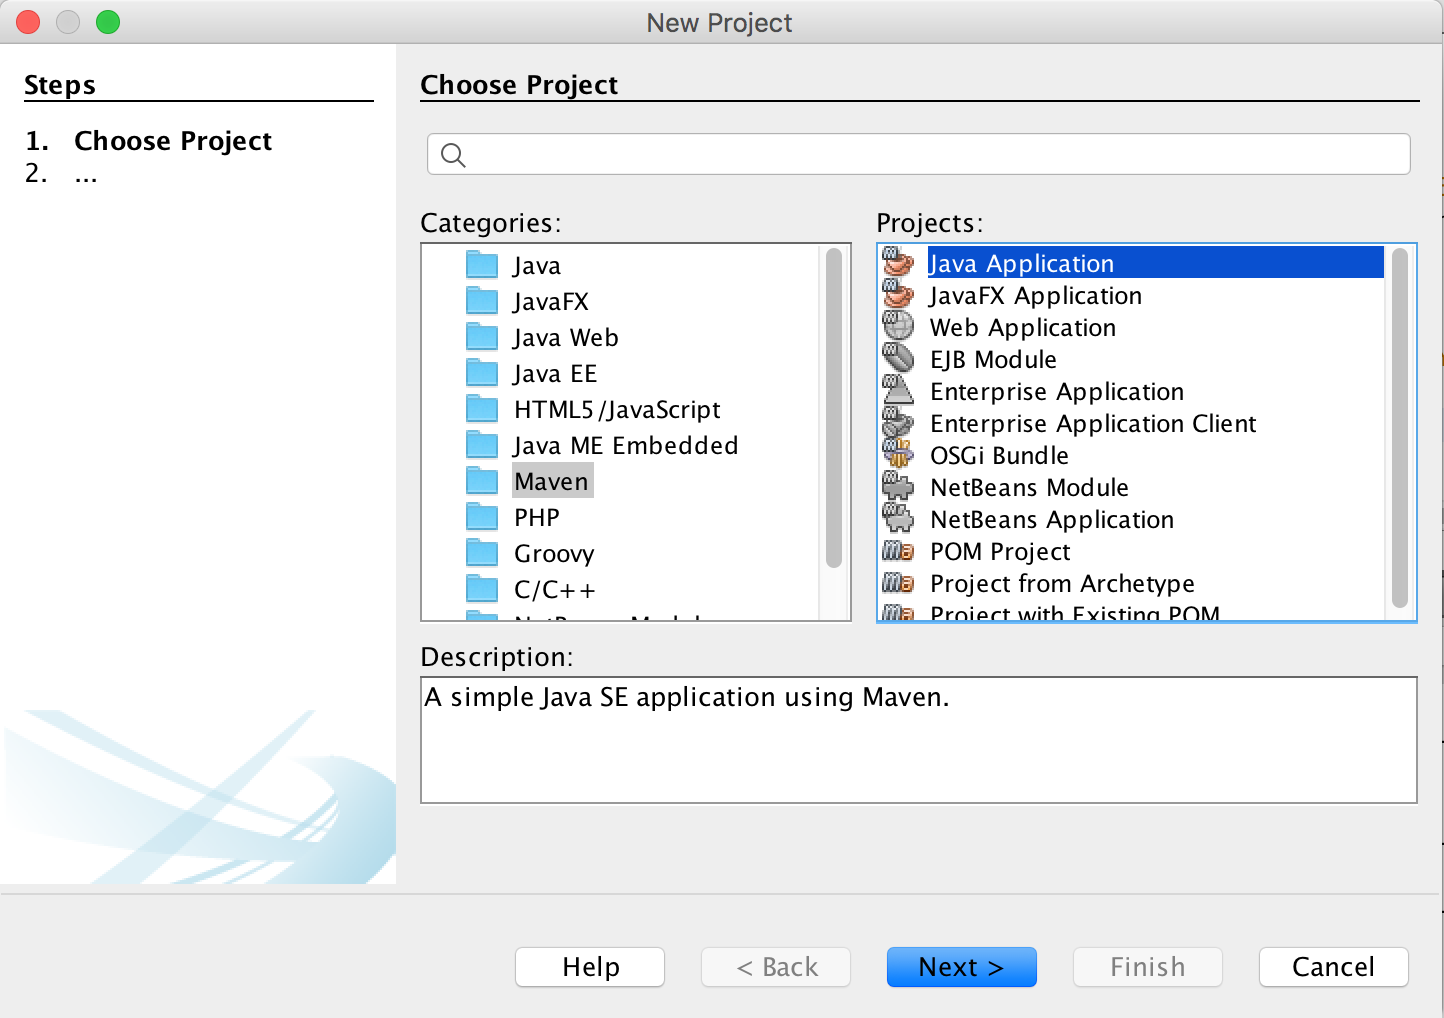Click the NetBeans Module puzzle icon

(x=898, y=487)
